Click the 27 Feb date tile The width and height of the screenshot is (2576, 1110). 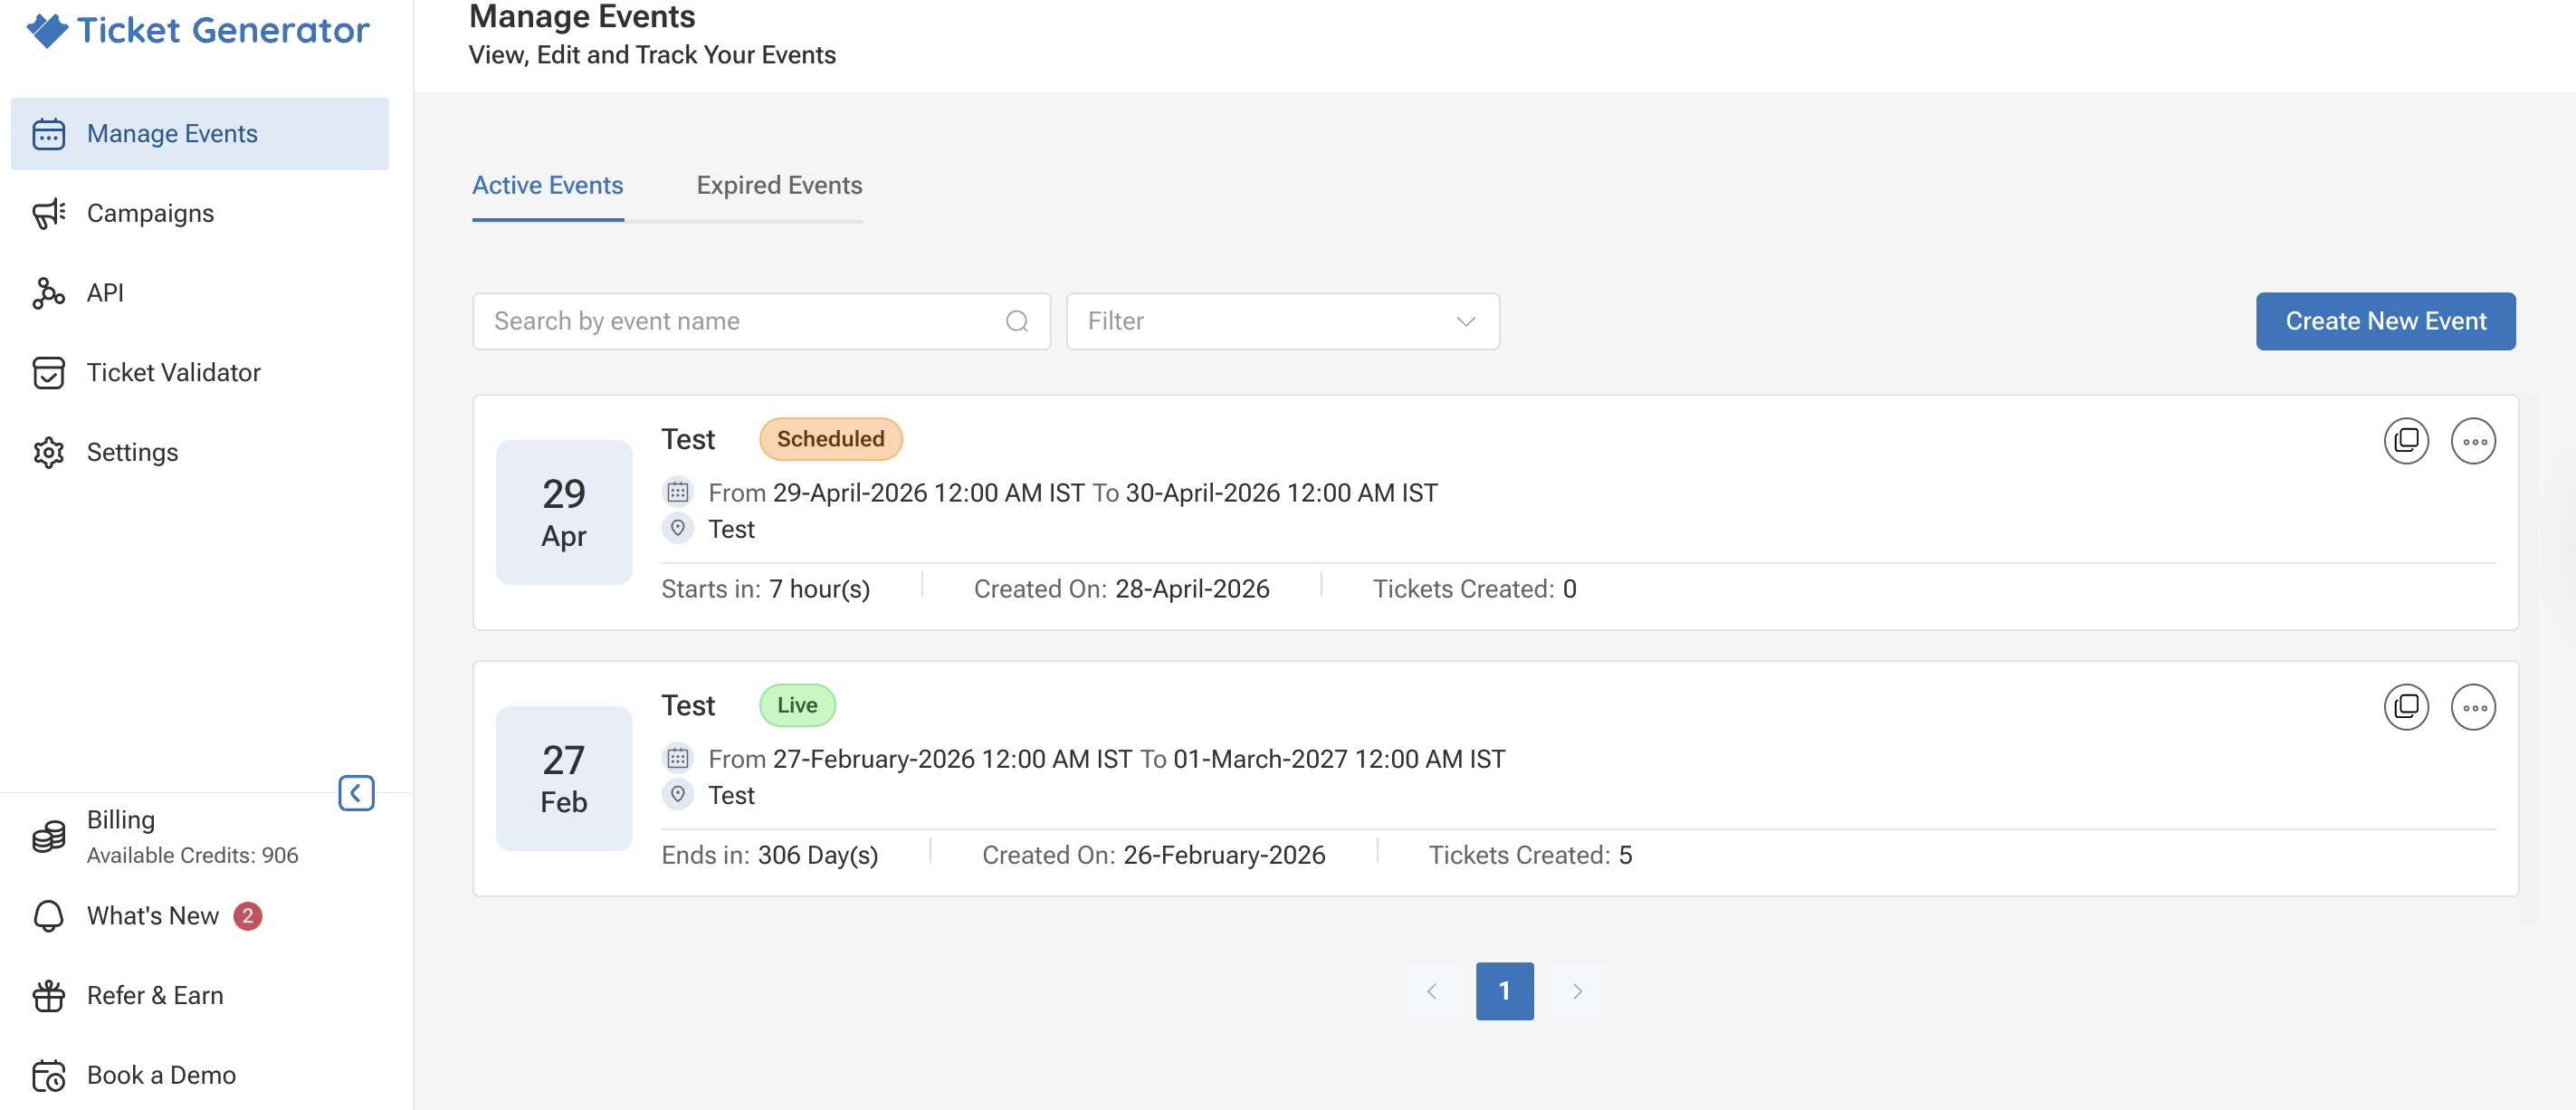tap(564, 778)
